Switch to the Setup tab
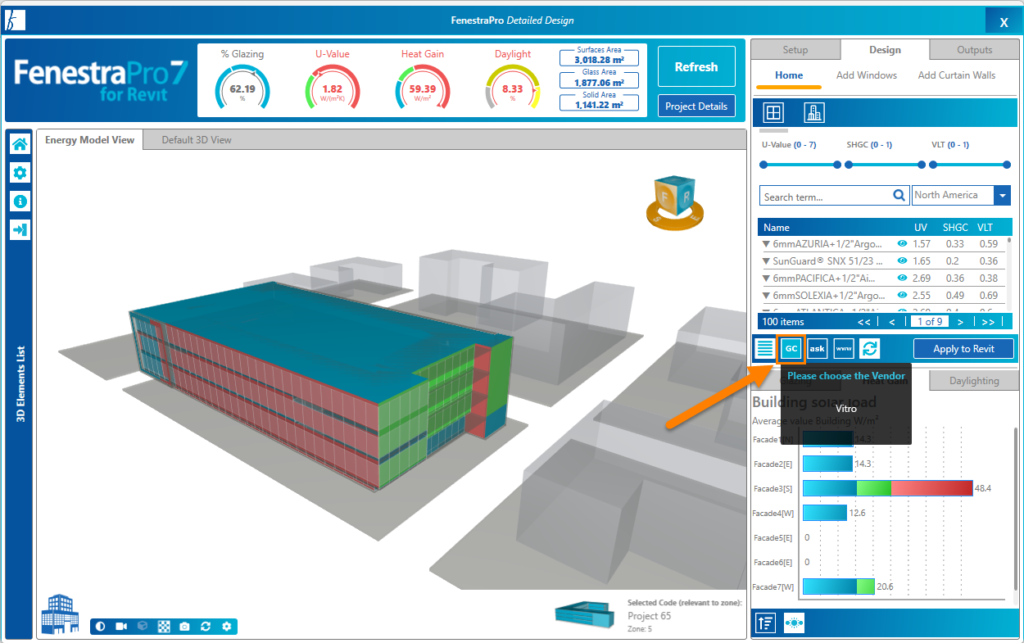 coord(795,50)
